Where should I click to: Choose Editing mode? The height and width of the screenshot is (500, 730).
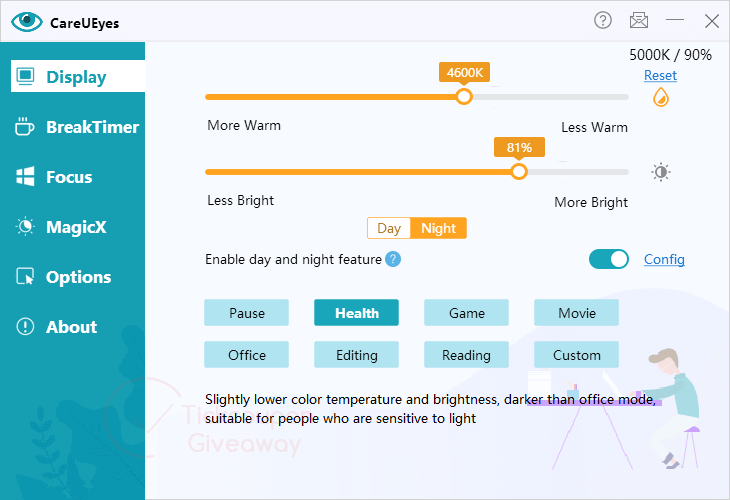click(357, 355)
